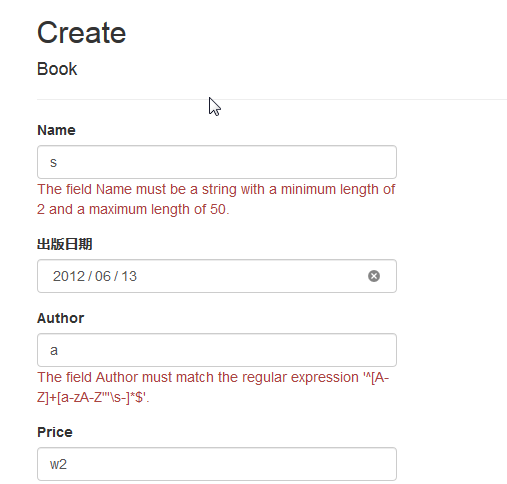
Task: Click the letter 'a' typed in Author
Action: coord(54,351)
